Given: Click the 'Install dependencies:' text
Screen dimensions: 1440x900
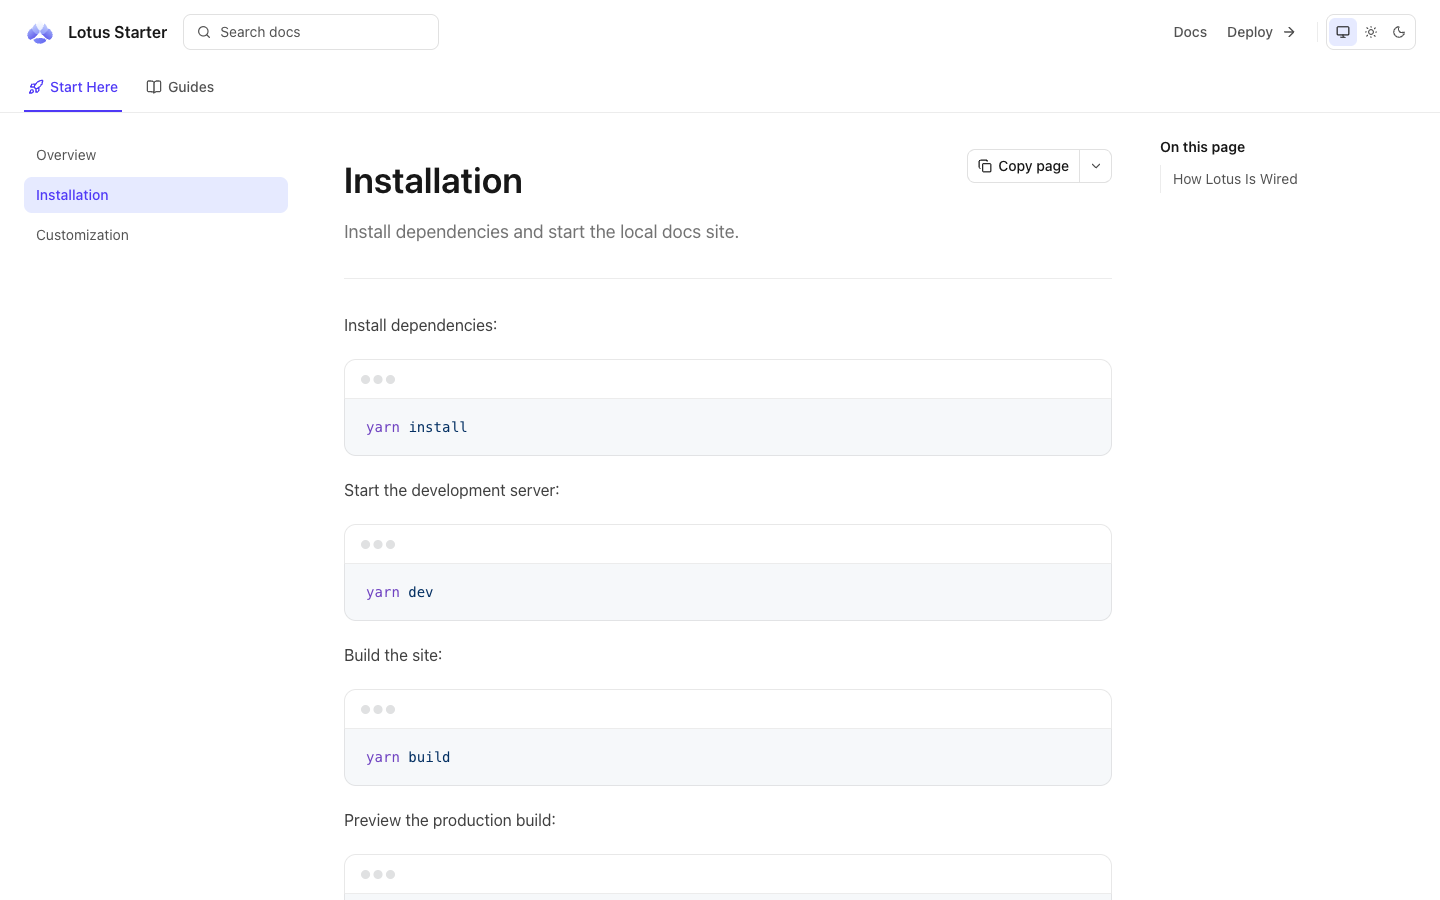Looking at the screenshot, I should point(420,325).
